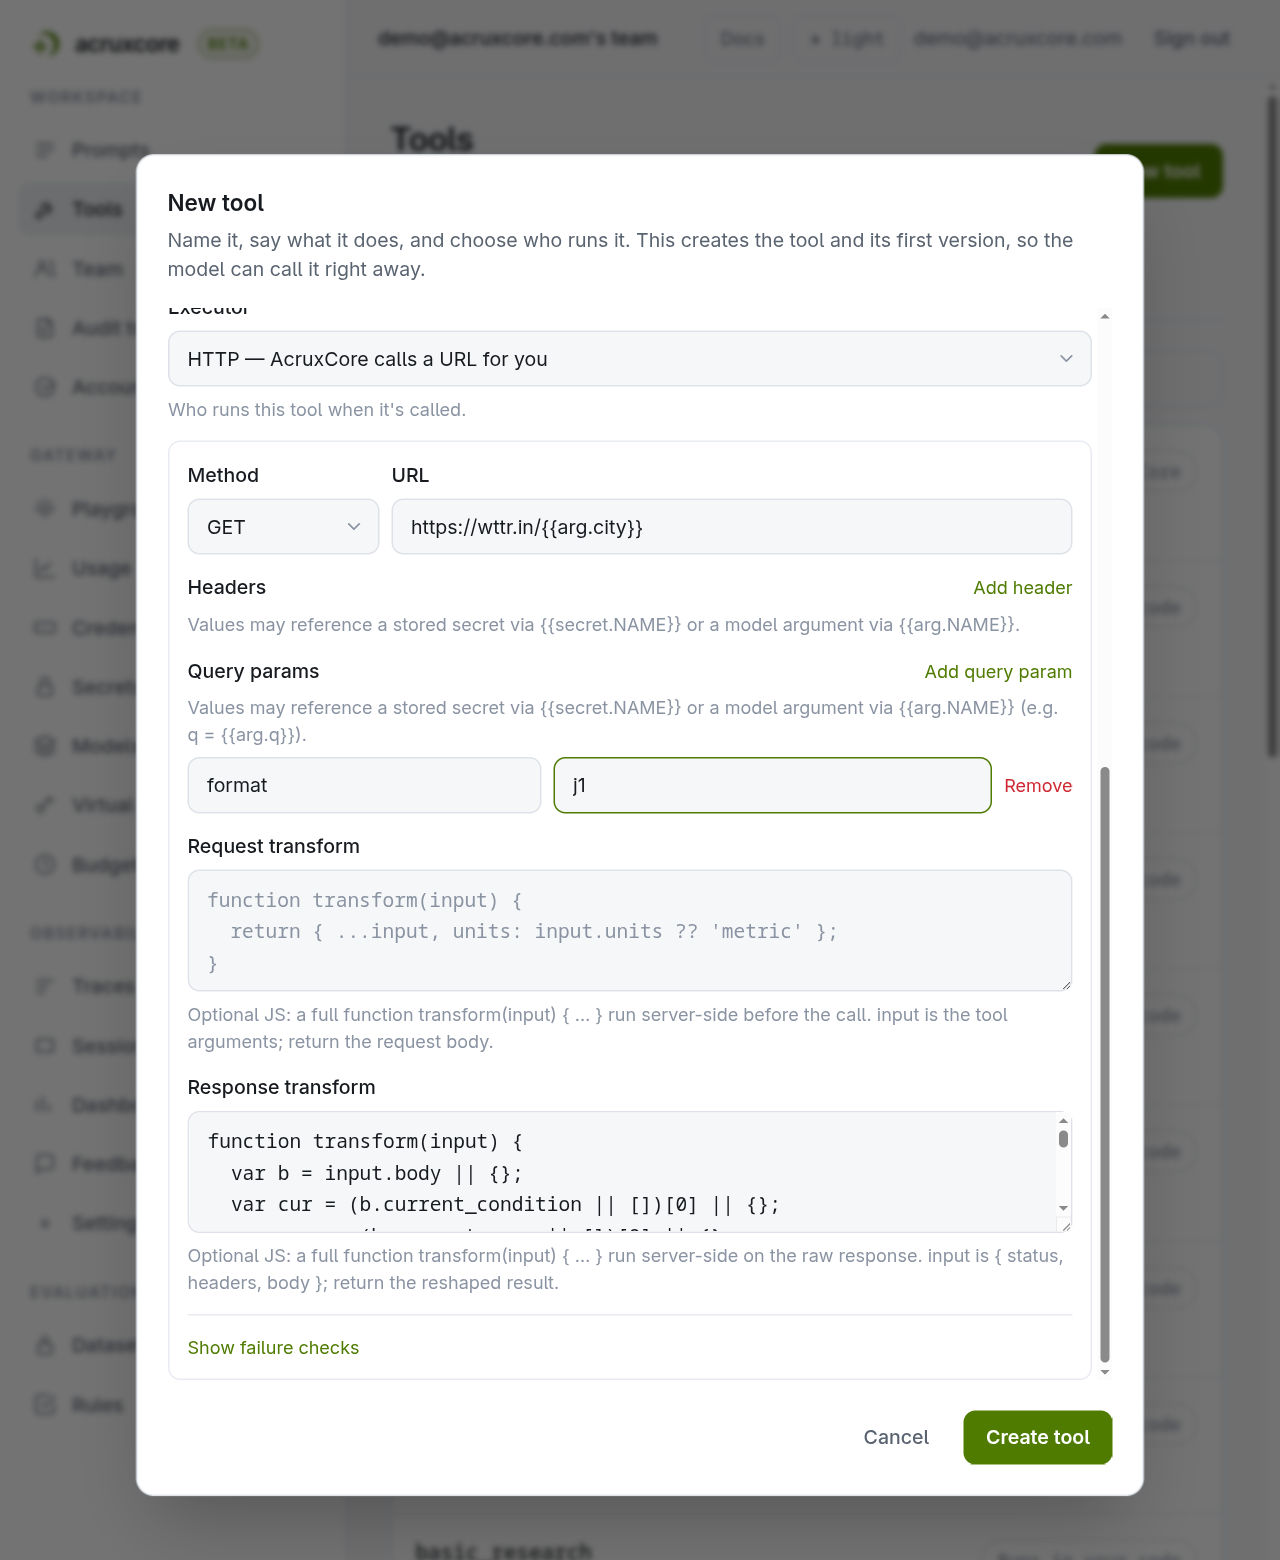Open the Method dropdown set to GET
This screenshot has width=1280, height=1560.
(283, 527)
